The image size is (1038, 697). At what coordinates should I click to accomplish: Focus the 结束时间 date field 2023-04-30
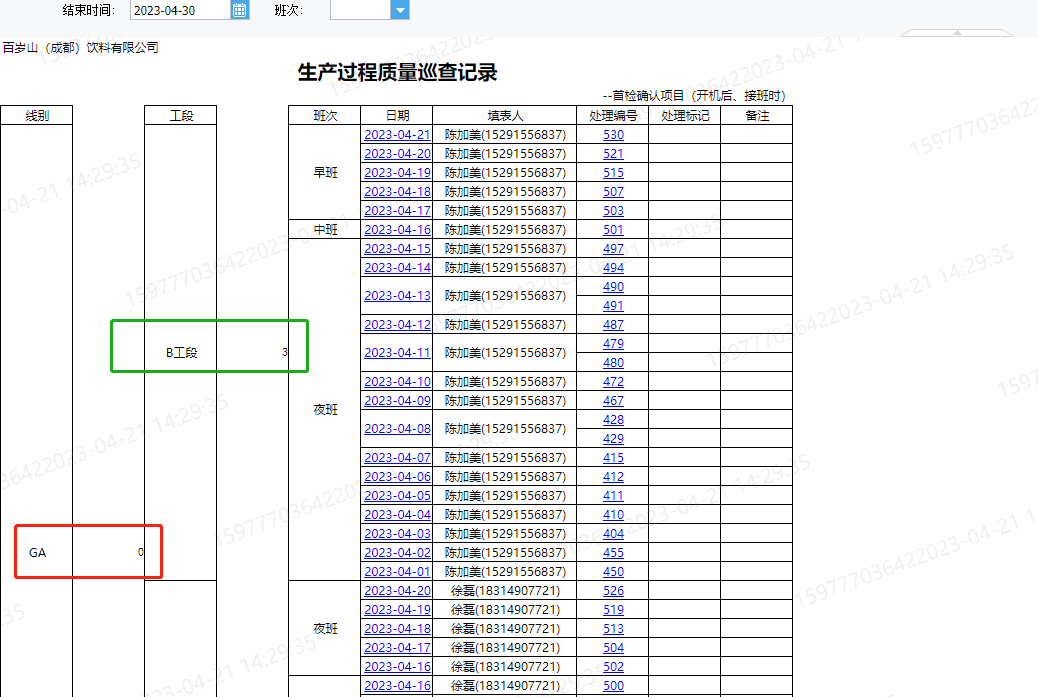coord(180,10)
